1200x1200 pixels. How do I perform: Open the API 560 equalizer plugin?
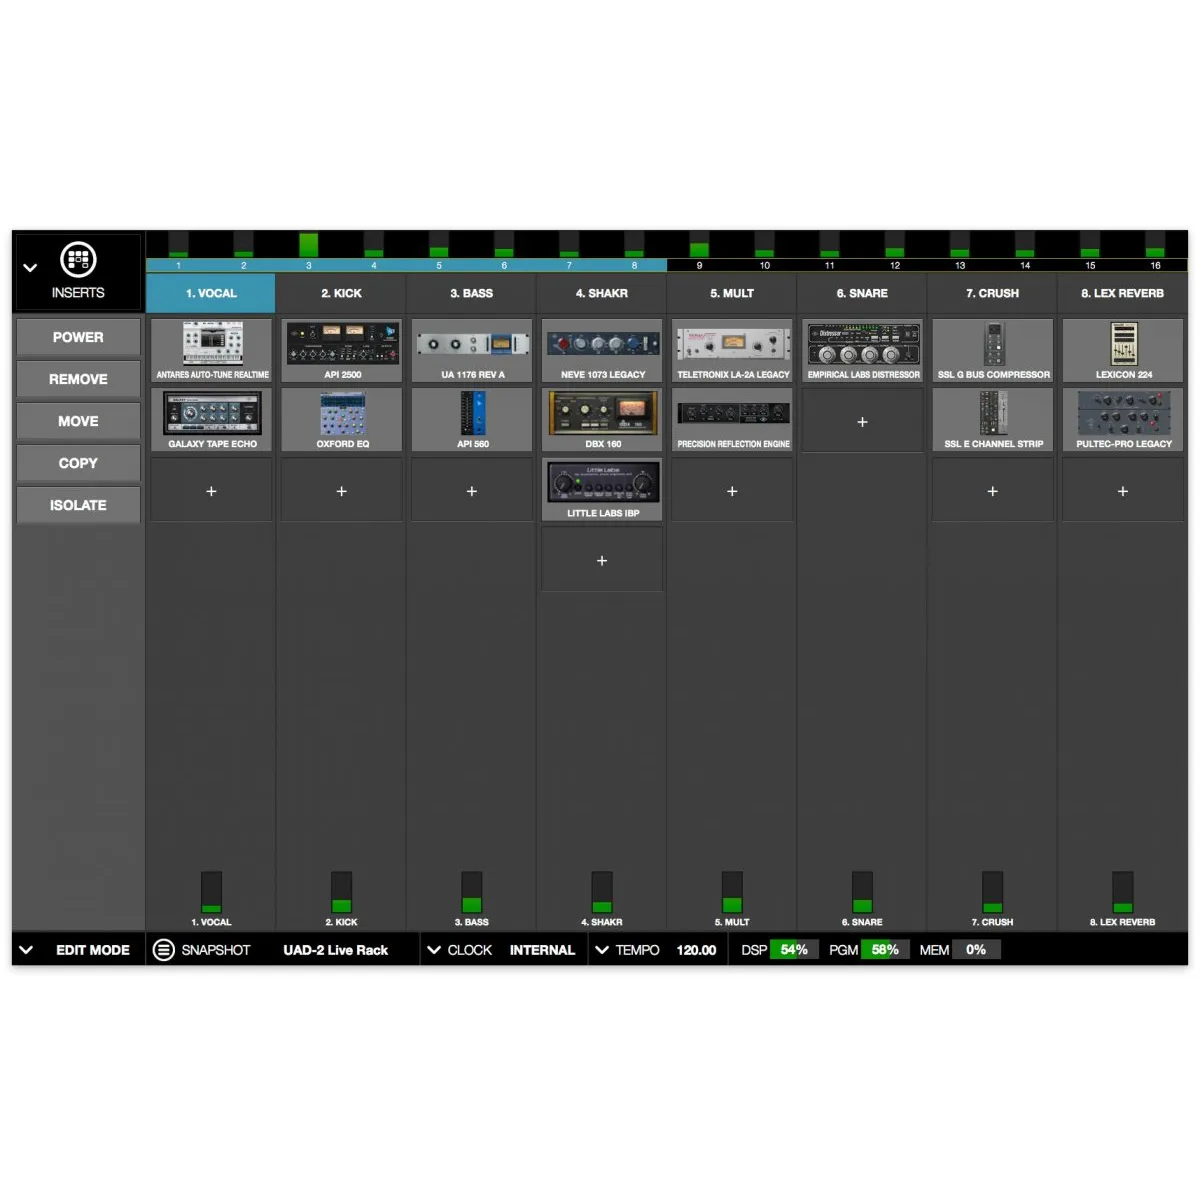click(472, 419)
